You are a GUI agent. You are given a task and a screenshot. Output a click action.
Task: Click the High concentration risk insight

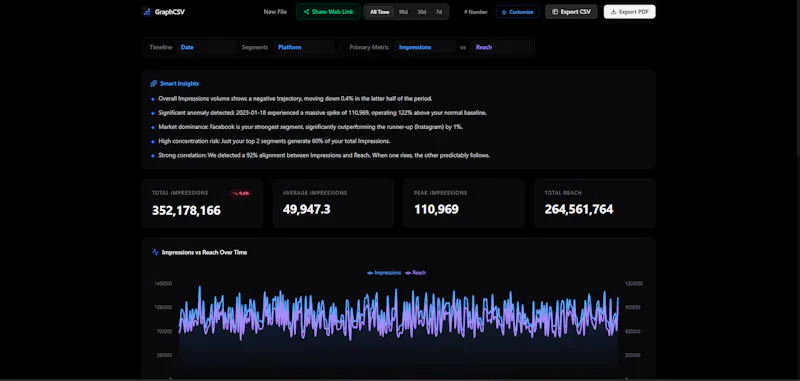(x=274, y=141)
